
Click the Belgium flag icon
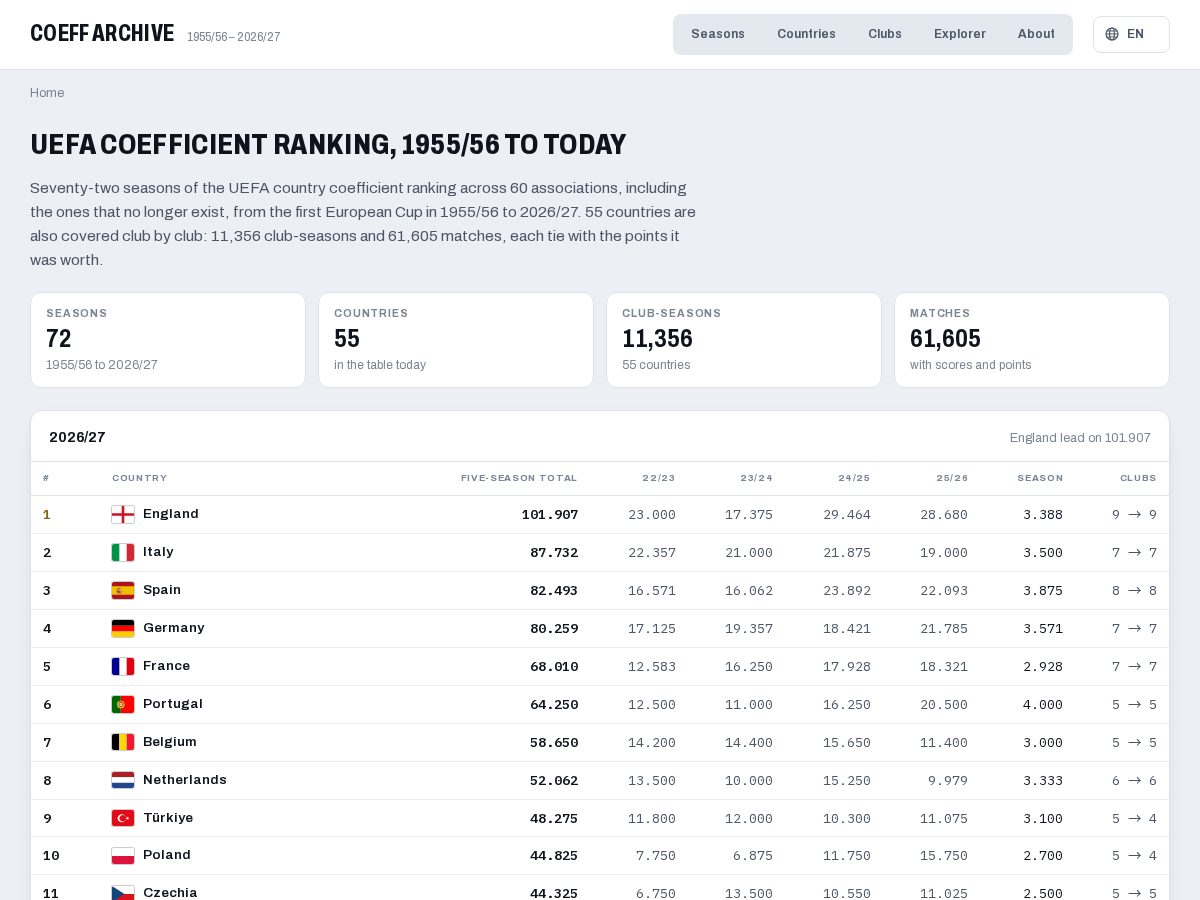pos(123,742)
